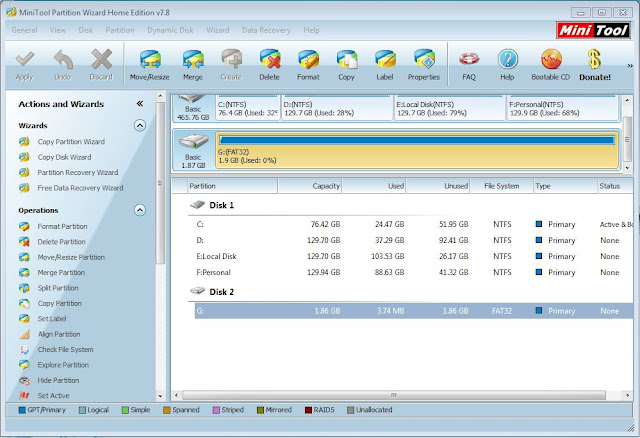
Task: Sort by Capacity column header
Action: pyautogui.click(x=310, y=186)
